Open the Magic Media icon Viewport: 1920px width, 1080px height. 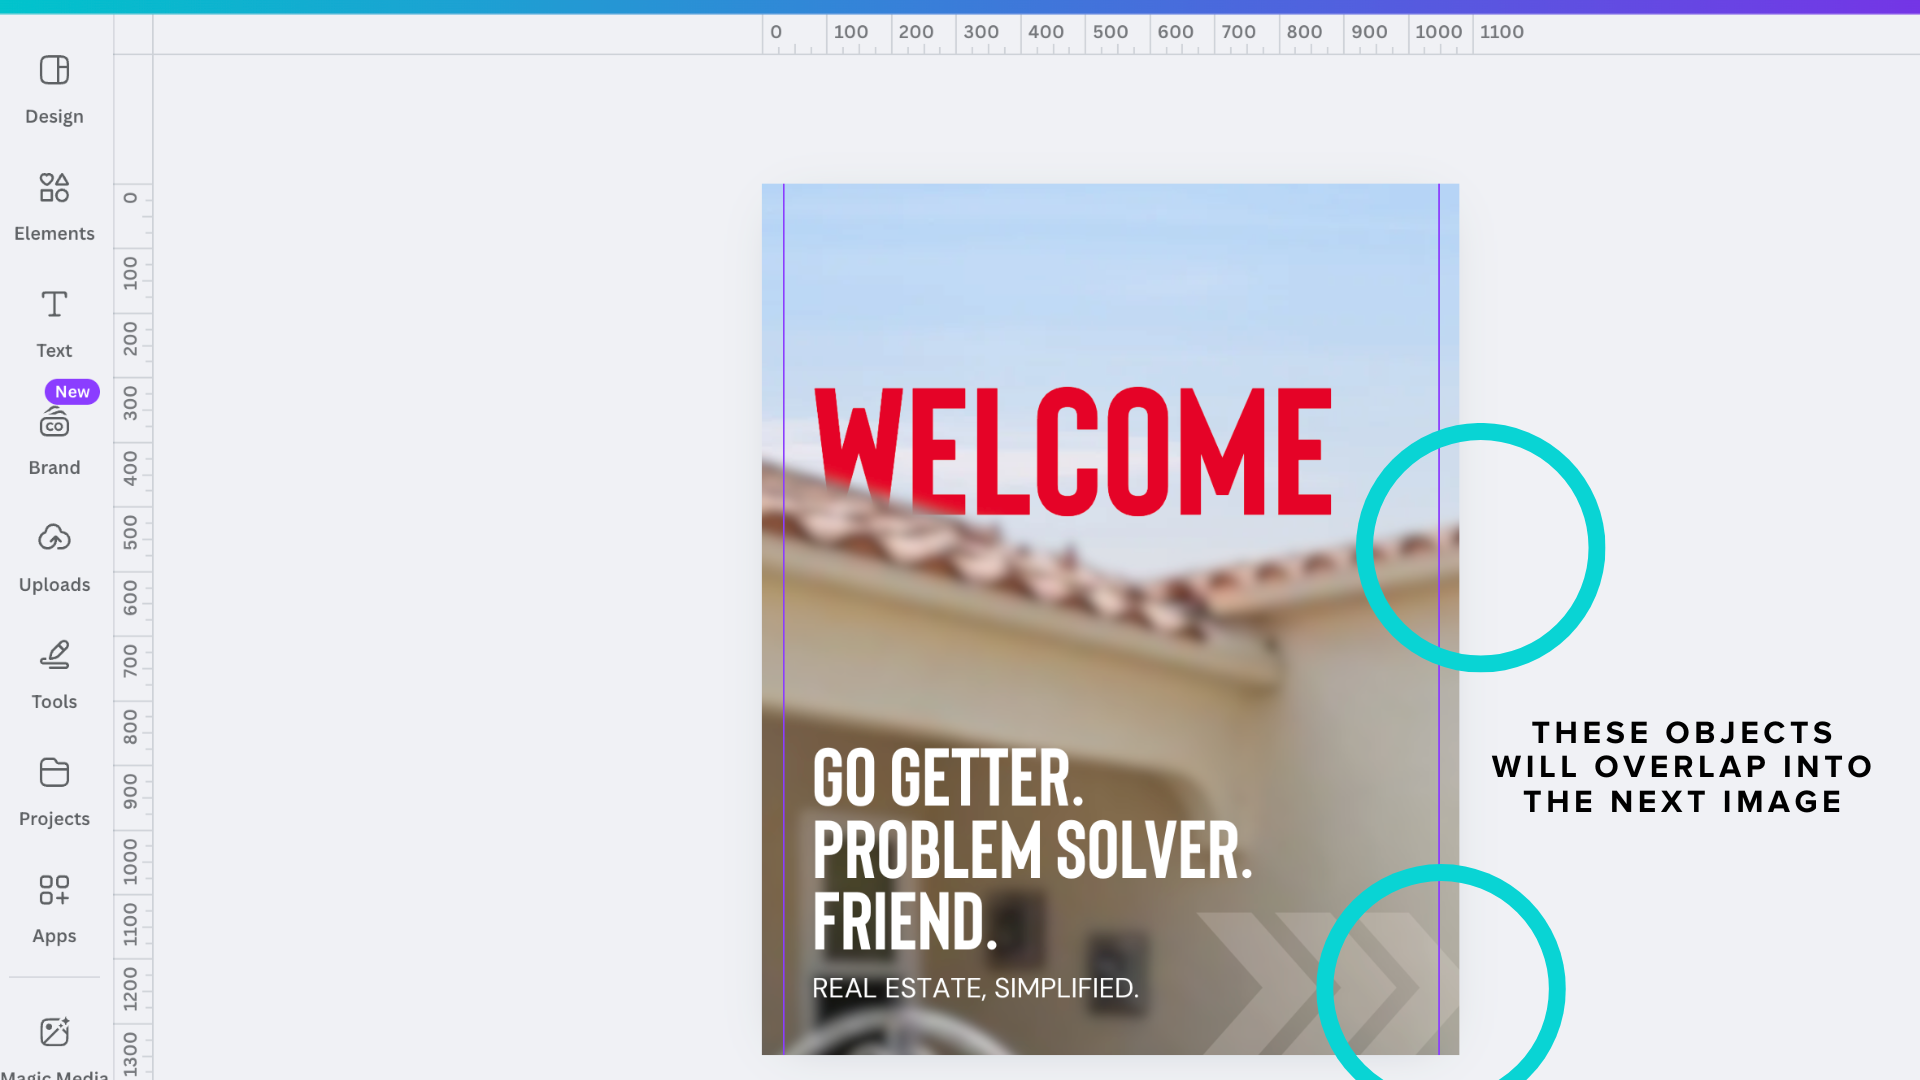[54, 1031]
